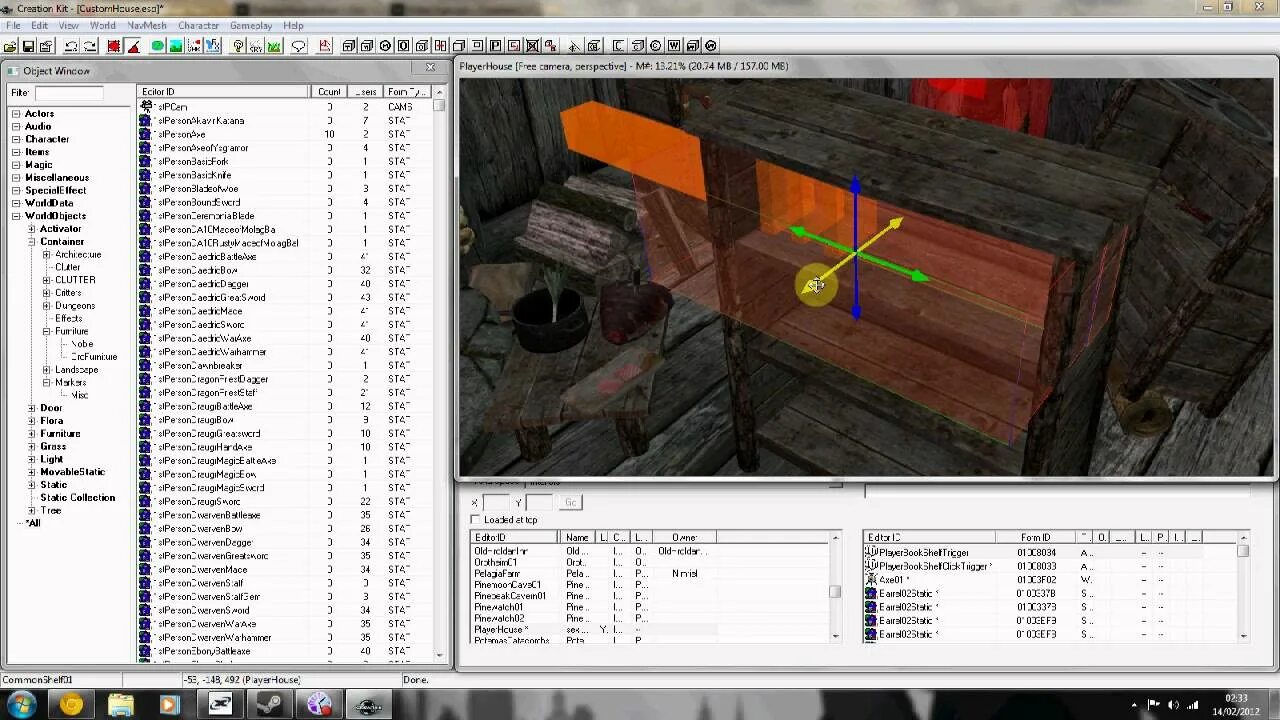Viewport: 1280px width, 720px height.
Task: Click the Go button beside the Y field
Action: (570, 503)
